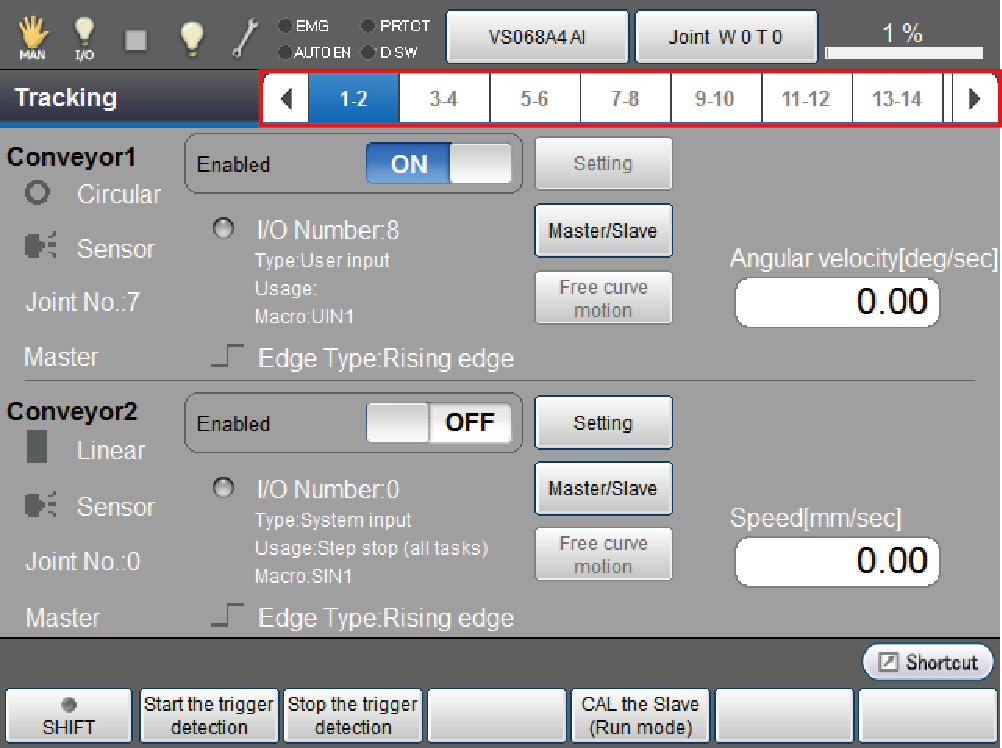
Task: Open the VS068A4 AI robot selector
Action: click(x=537, y=37)
